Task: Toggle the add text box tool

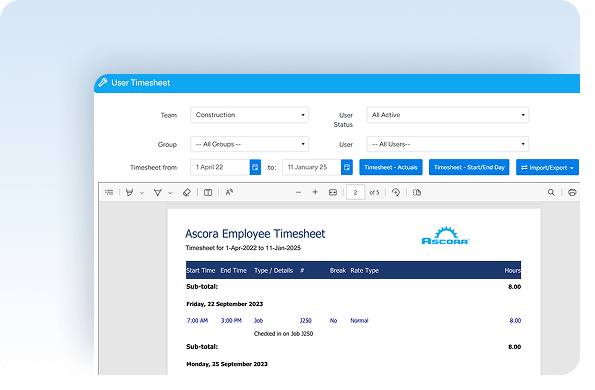Action: 208,192
